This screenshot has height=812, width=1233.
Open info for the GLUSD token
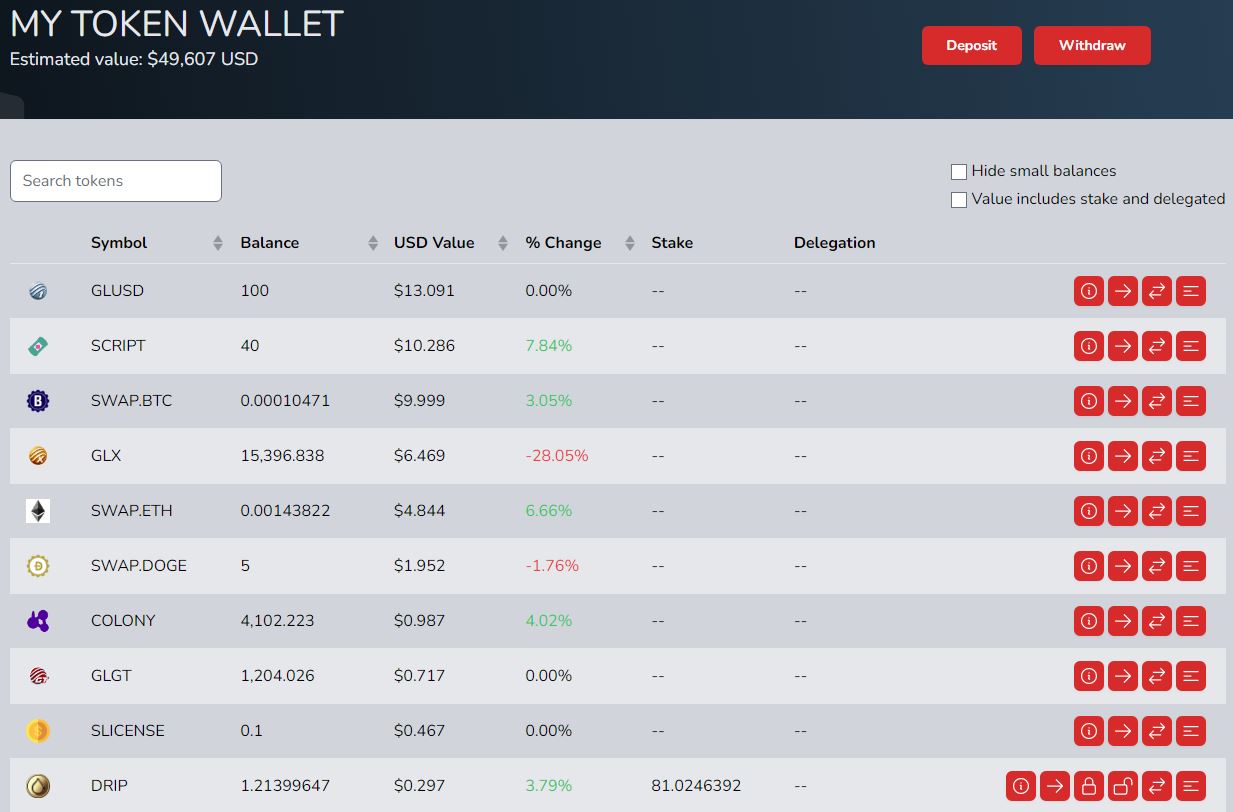point(1089,291)
